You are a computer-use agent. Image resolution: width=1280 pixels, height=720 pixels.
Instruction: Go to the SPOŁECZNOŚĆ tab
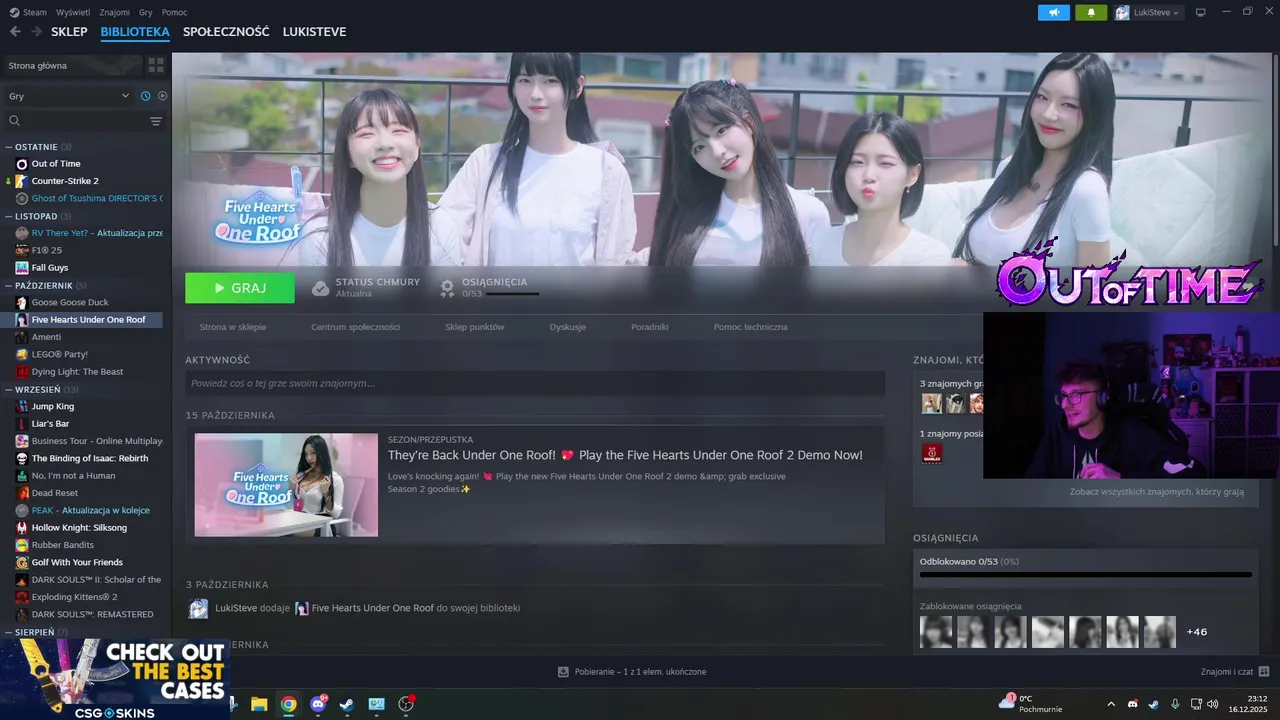226,32
